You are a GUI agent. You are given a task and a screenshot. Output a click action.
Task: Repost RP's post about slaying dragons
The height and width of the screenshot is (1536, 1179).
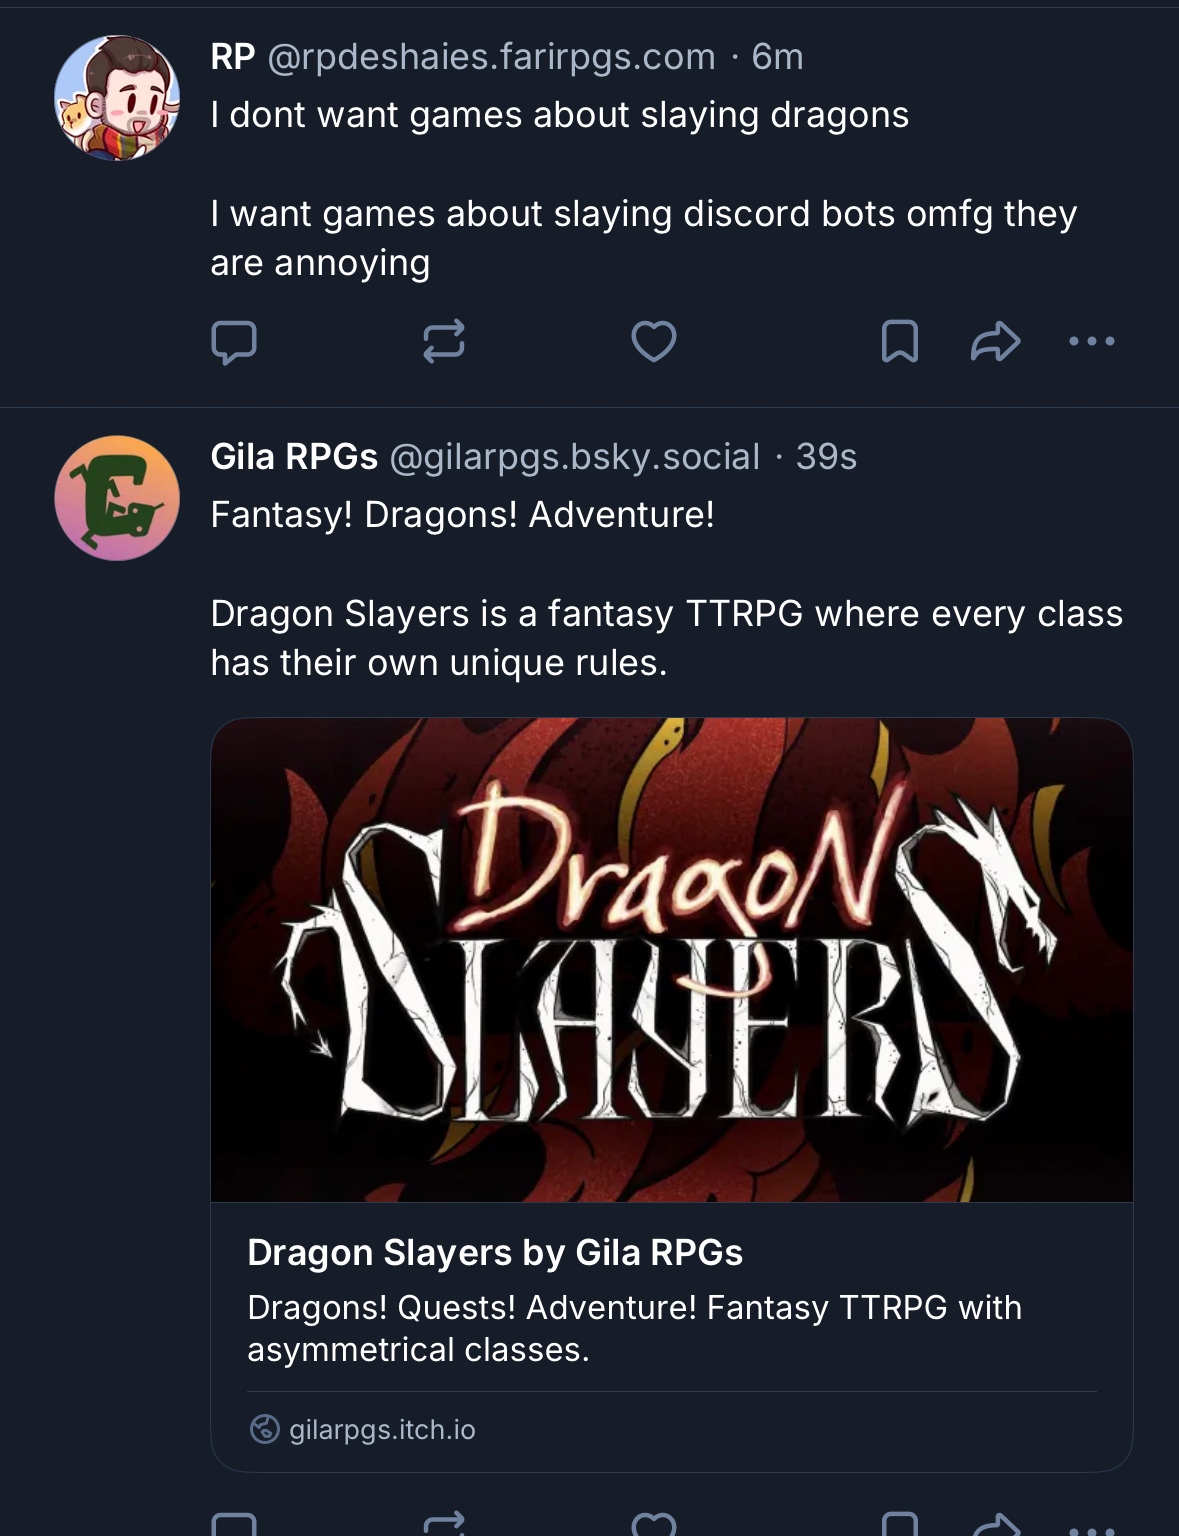click(x=444, y=342)
